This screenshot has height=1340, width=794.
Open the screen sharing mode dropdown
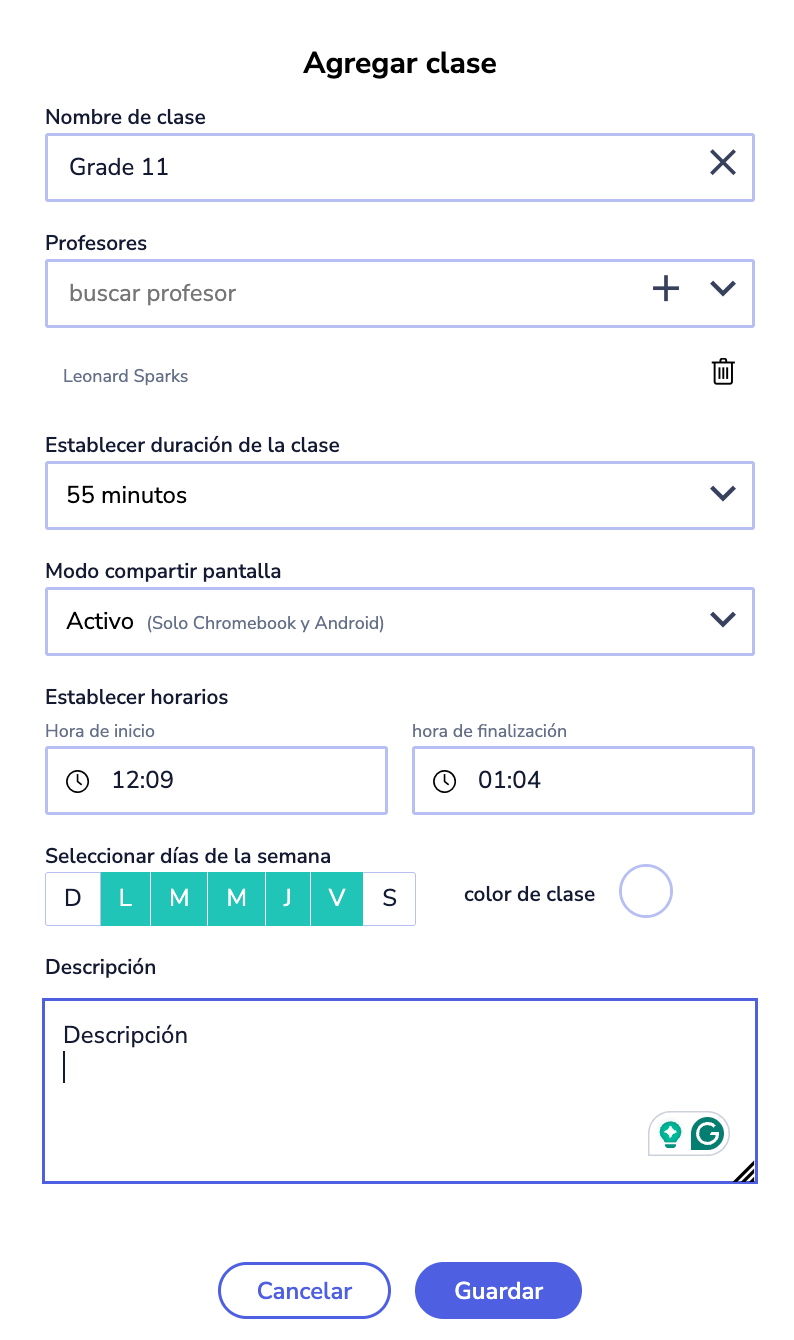400,621
